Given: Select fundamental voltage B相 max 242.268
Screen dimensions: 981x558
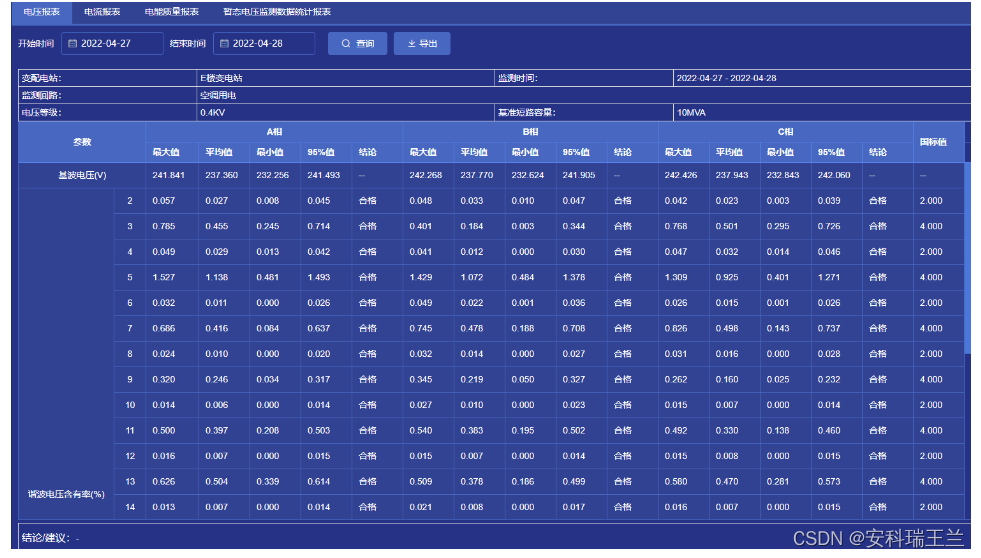Looking at the screenshot, I should tap(425, 175).
